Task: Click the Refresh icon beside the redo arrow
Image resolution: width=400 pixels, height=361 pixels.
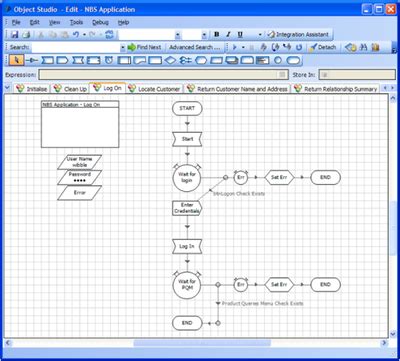Action: [x=109, y=35]
